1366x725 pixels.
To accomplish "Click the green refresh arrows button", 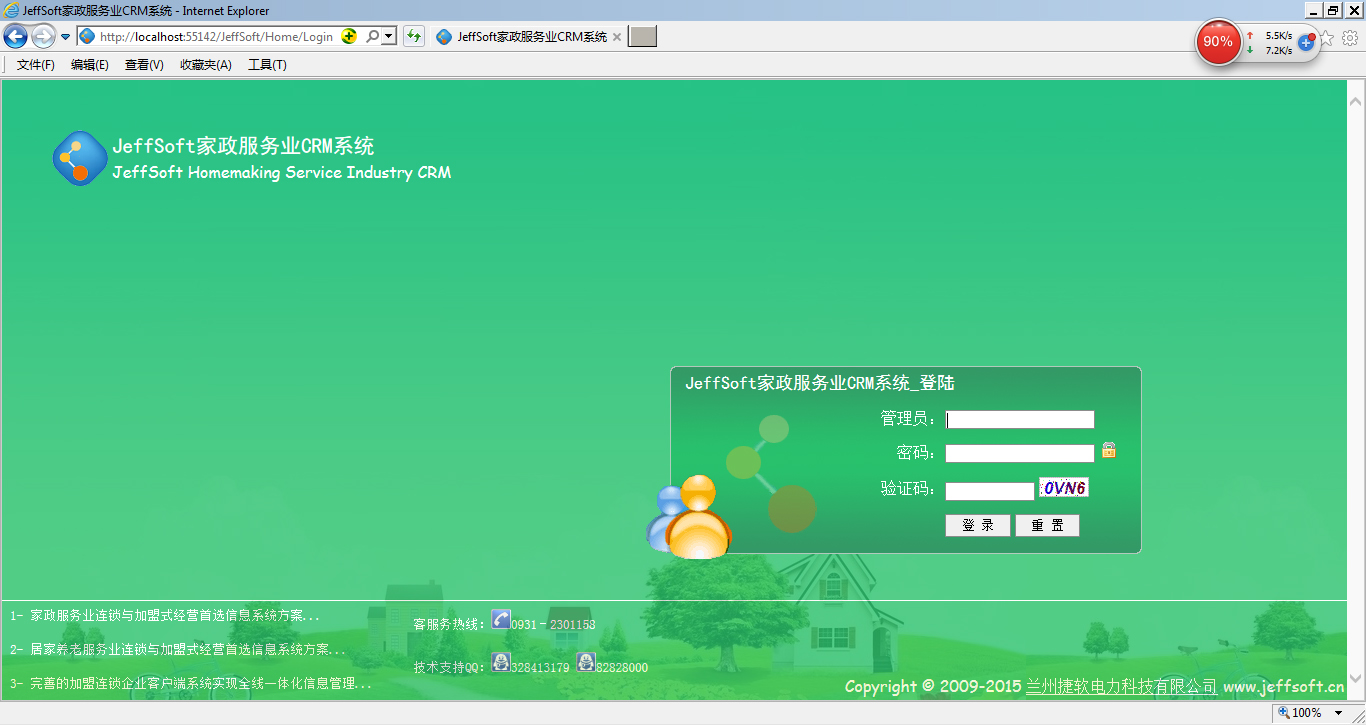I will [413, 36].
